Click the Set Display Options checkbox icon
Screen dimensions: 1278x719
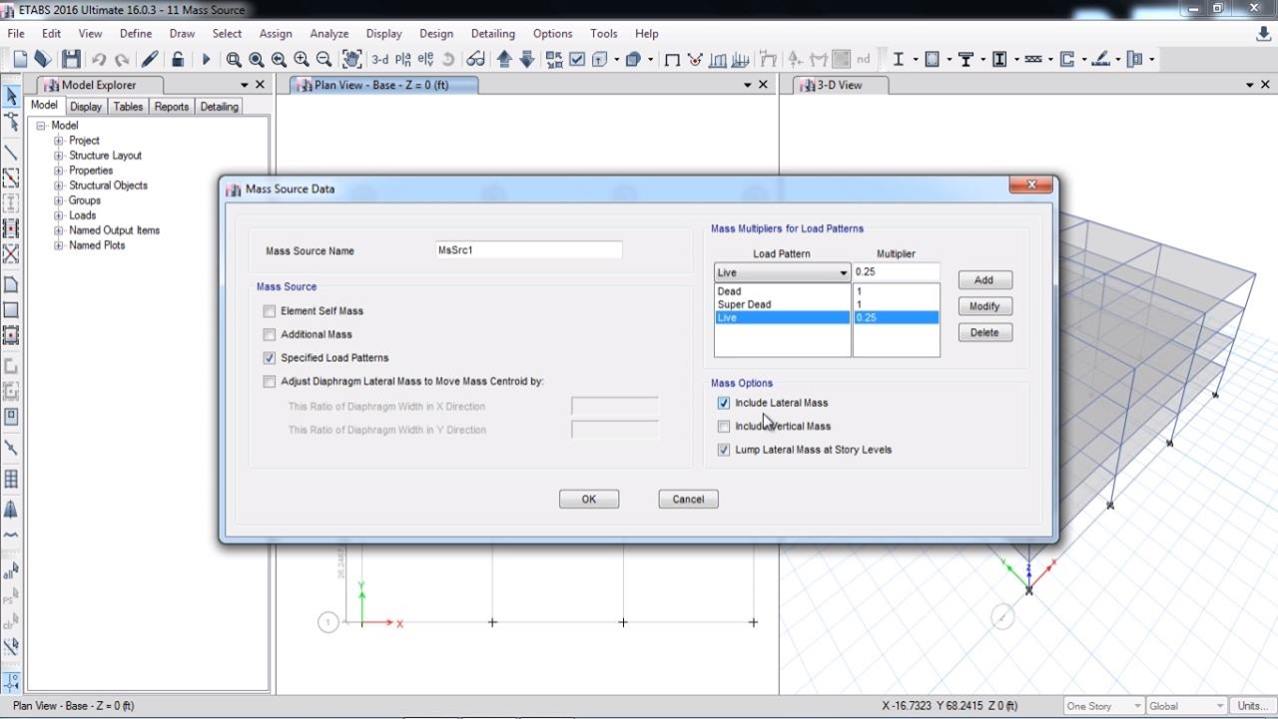(577, 60)
